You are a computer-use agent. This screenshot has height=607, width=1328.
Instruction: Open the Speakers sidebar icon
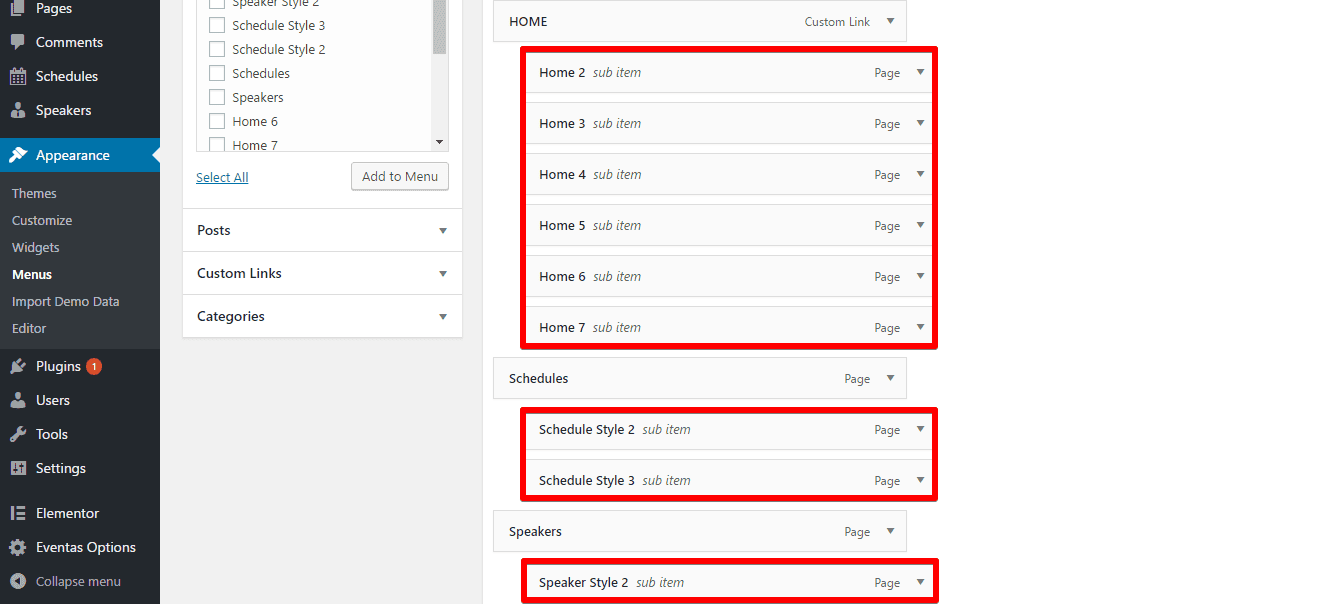click(16, 109)
